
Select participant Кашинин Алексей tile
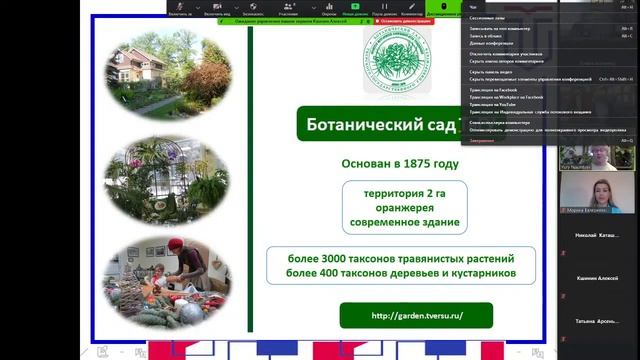point(597,278)
